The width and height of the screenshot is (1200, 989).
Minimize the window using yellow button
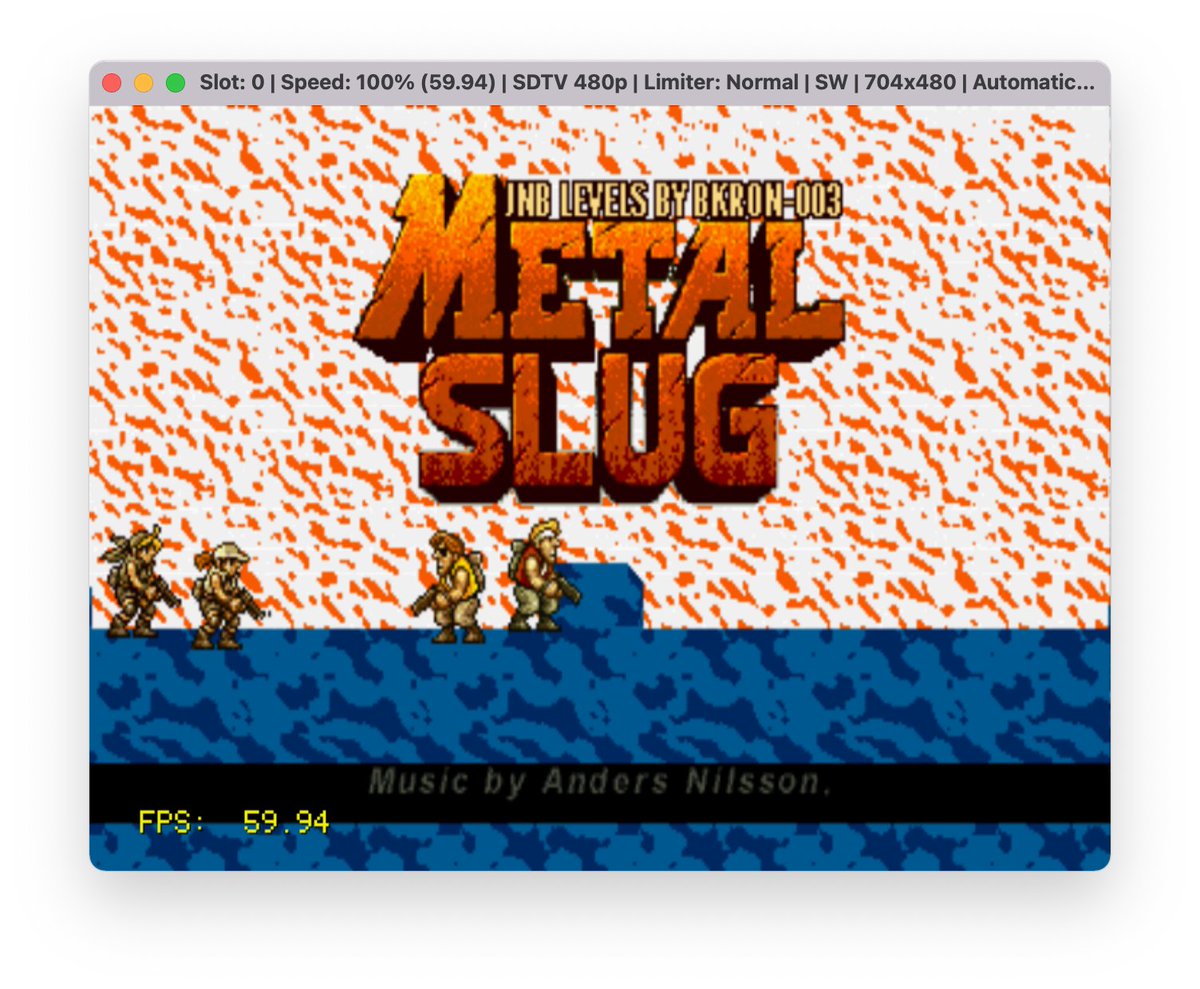pyautogui.click(x=144, y=83)
